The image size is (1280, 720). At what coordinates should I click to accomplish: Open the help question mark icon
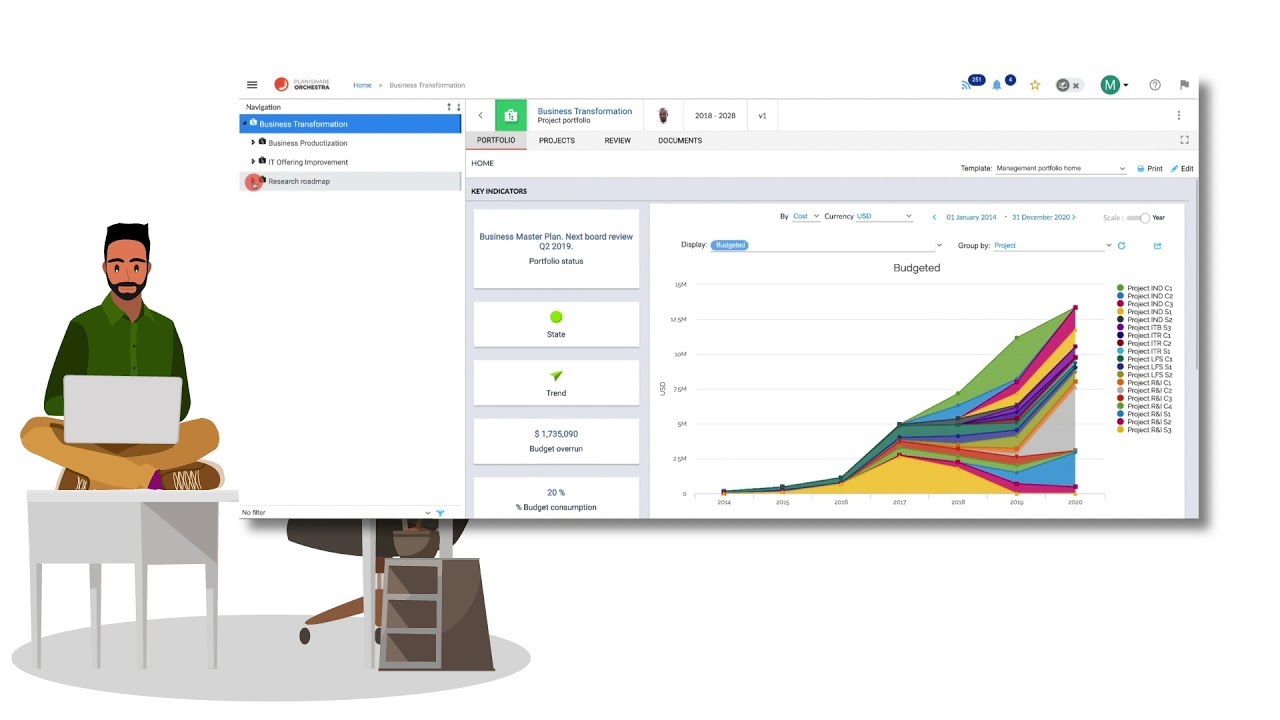click(1155, 85)
